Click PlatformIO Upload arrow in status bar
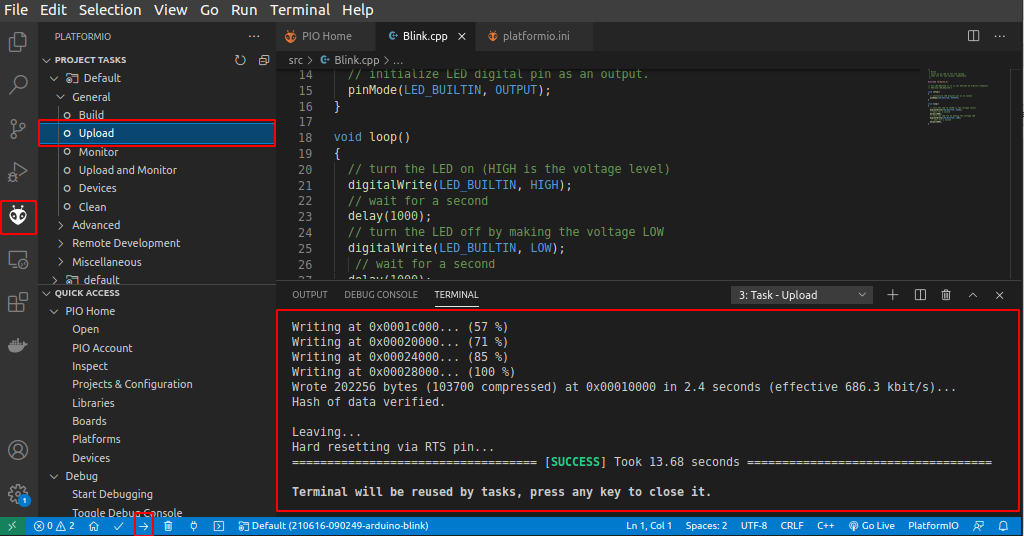Image resolution: width=1024 pixels, height=536 pixels. tap(144, 526)
